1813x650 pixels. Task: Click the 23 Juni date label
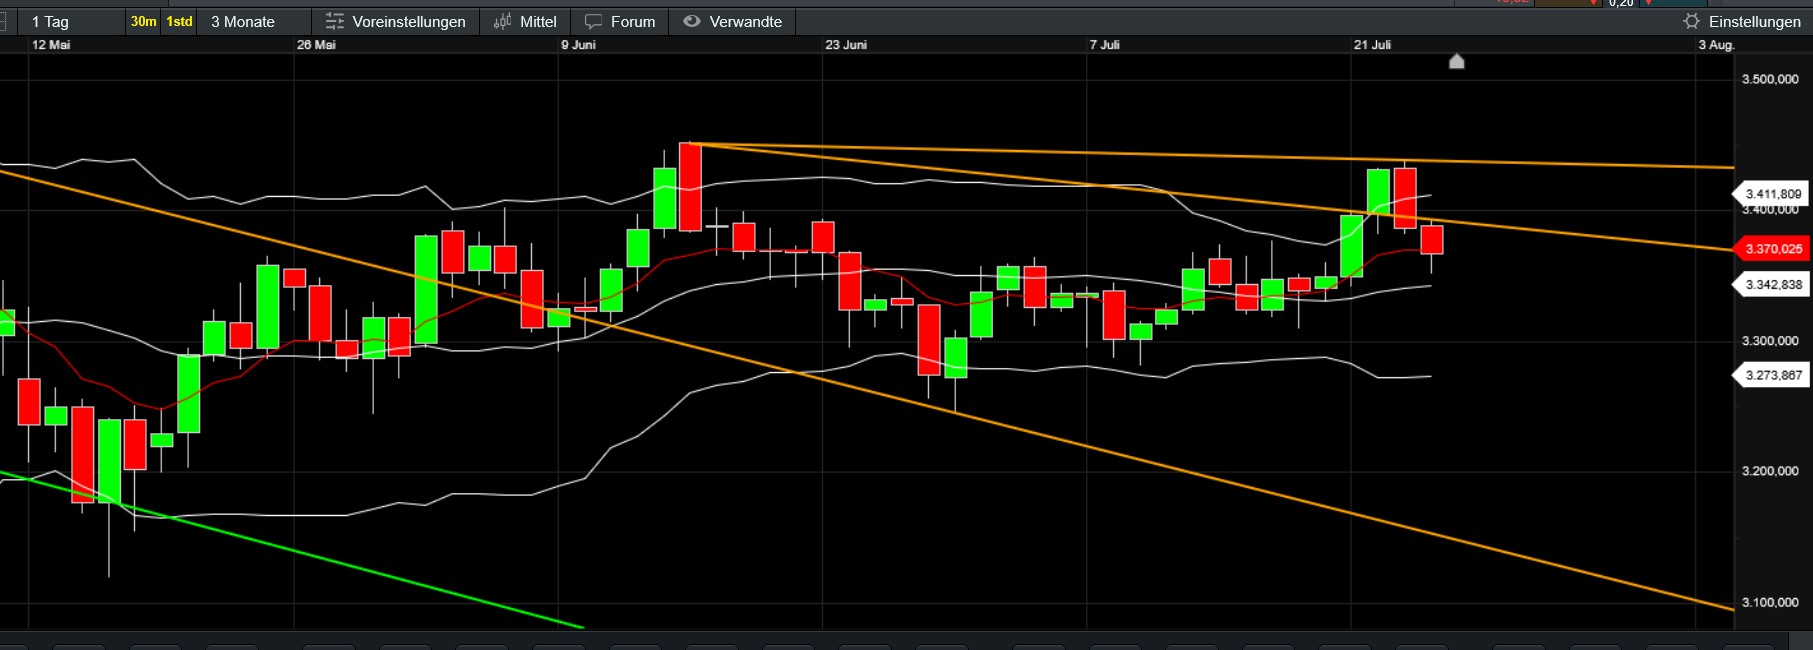coord(846,45)
